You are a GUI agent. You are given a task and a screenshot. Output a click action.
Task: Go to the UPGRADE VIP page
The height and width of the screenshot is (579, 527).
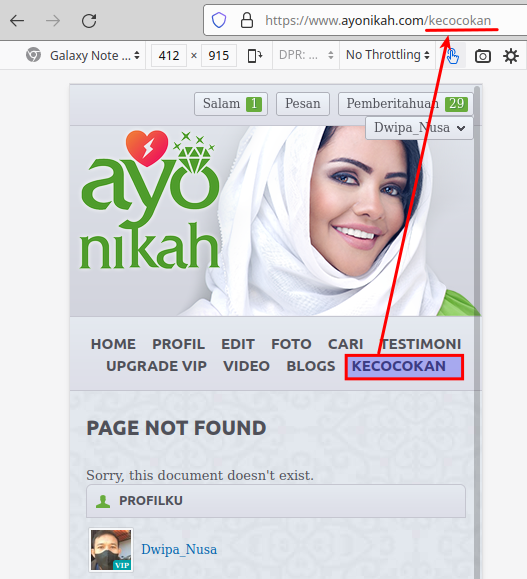[x=156, y=366]
